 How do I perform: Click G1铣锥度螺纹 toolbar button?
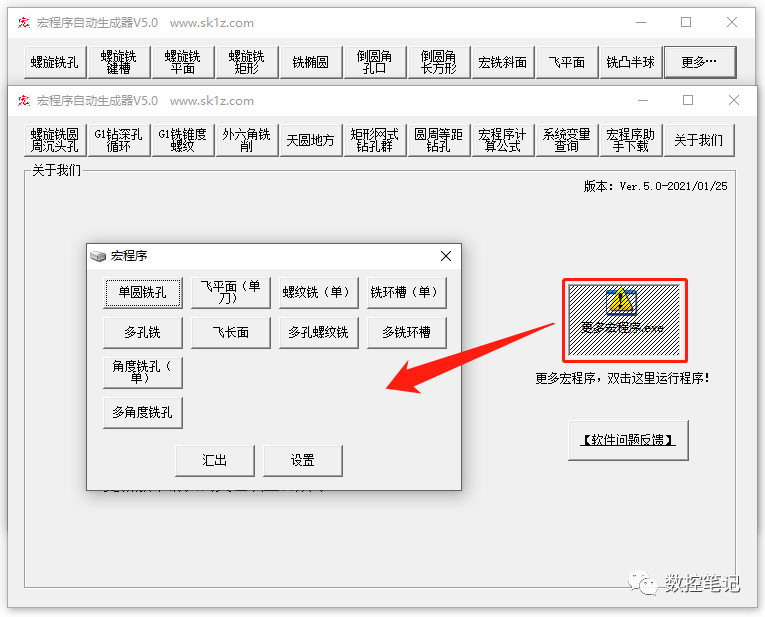tap(183, 140)
